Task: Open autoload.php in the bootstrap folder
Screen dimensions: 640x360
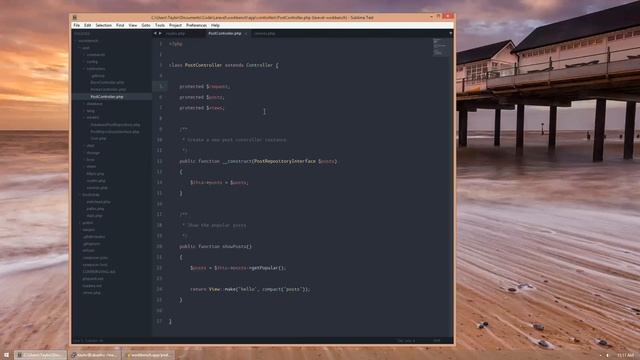Action: click(x=98, y=202)
